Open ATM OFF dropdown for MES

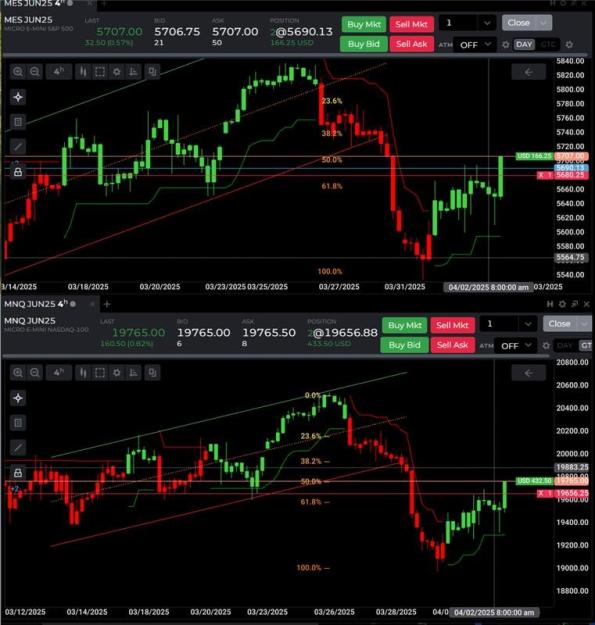tap(475, 45)
